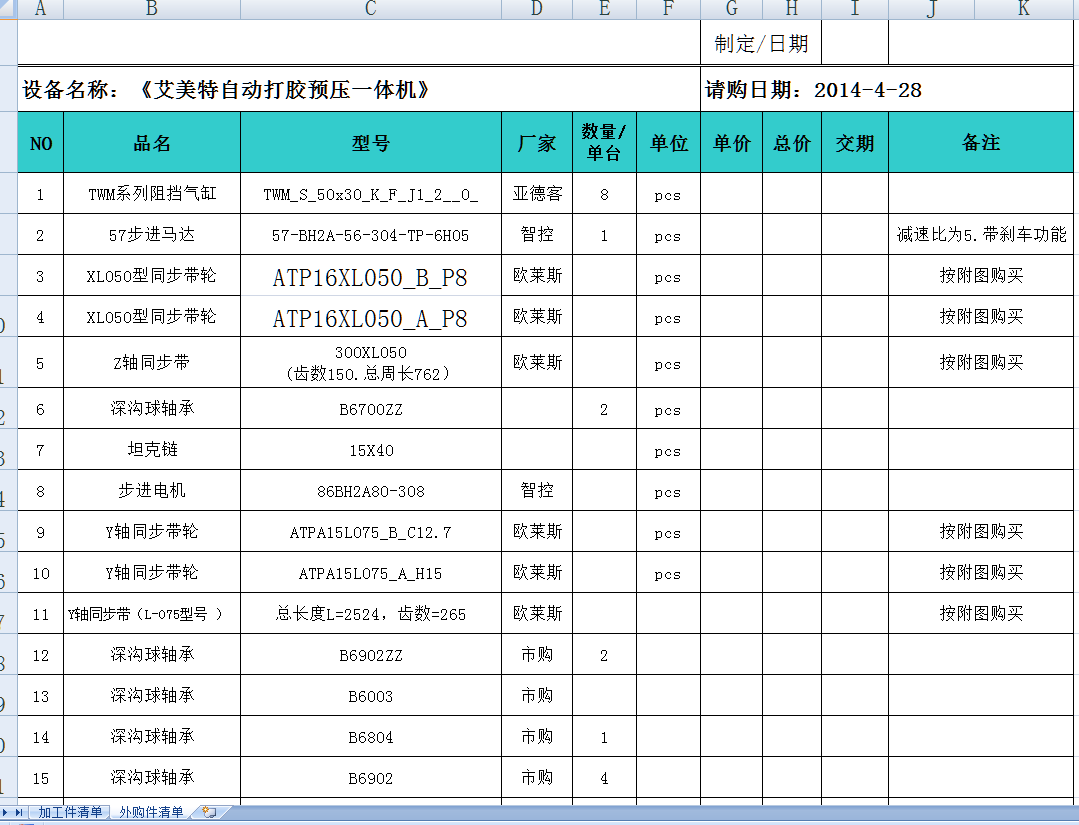The image size is (1079, 825).
Task: Select column K header
Action: (x=1023, y=9)
